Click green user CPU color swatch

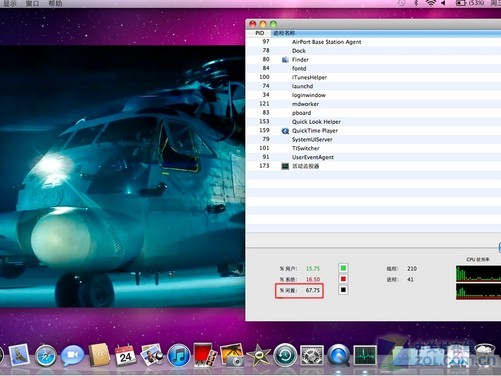343,268
